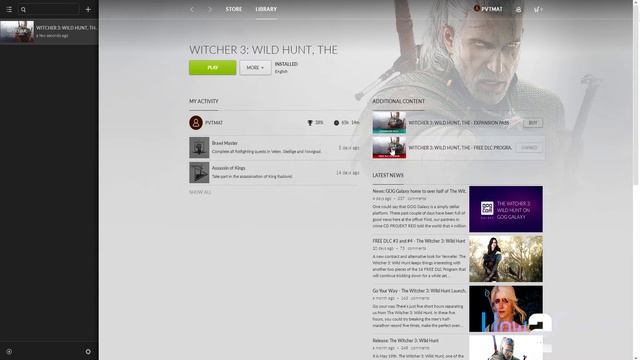640x360 pixels.
Task: Open the Go Your Way launch news headline
Action: [419, 291]
